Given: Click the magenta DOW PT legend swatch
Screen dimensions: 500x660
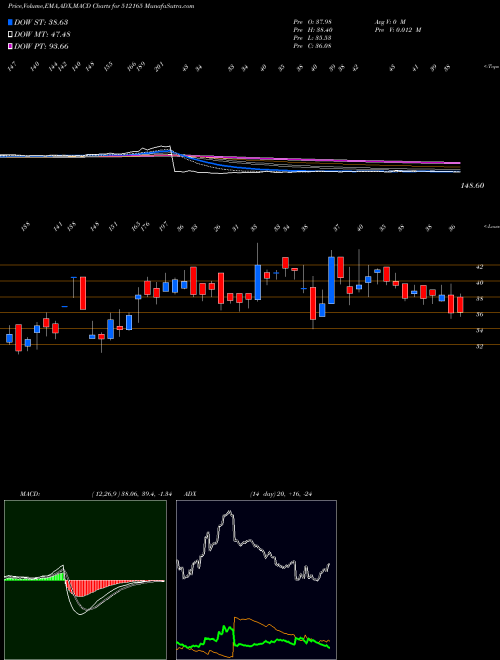Looking at the screenshot, I should tap(10, 46).
